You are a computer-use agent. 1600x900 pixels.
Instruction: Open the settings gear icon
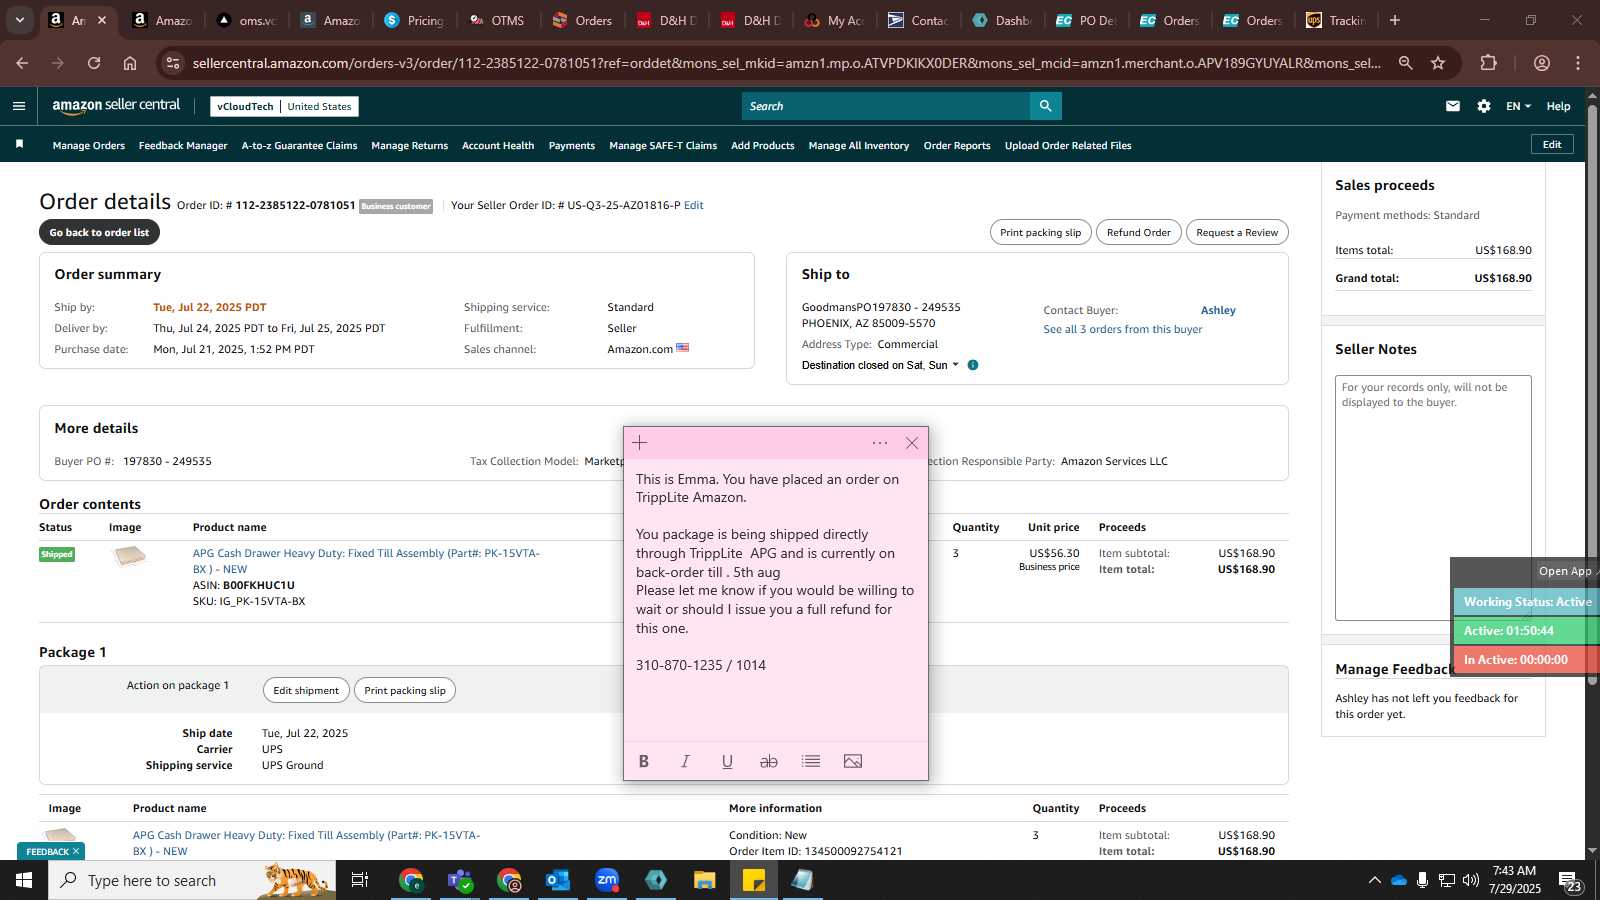click(x=1483, y=106)
